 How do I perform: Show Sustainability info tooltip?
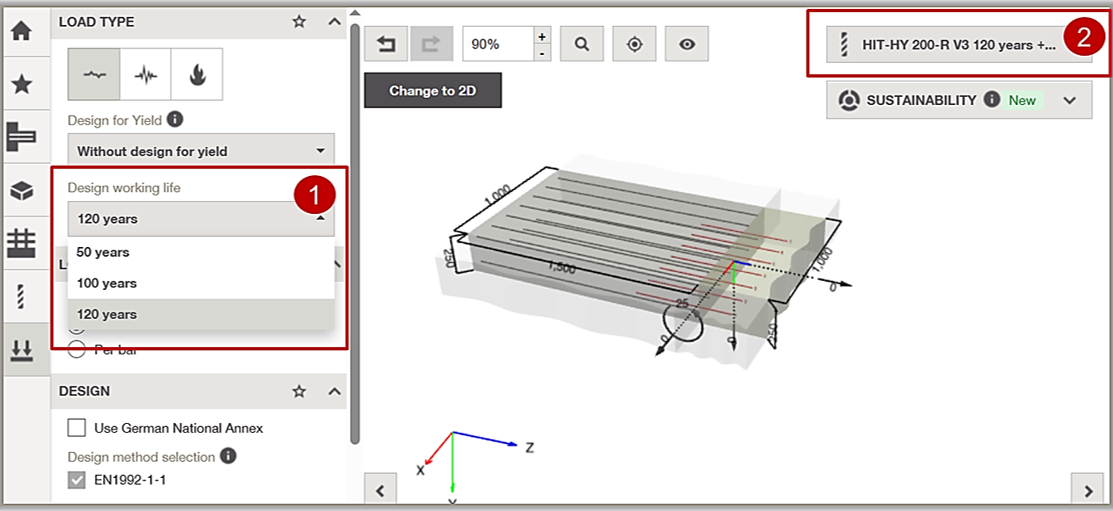(992, 100)
